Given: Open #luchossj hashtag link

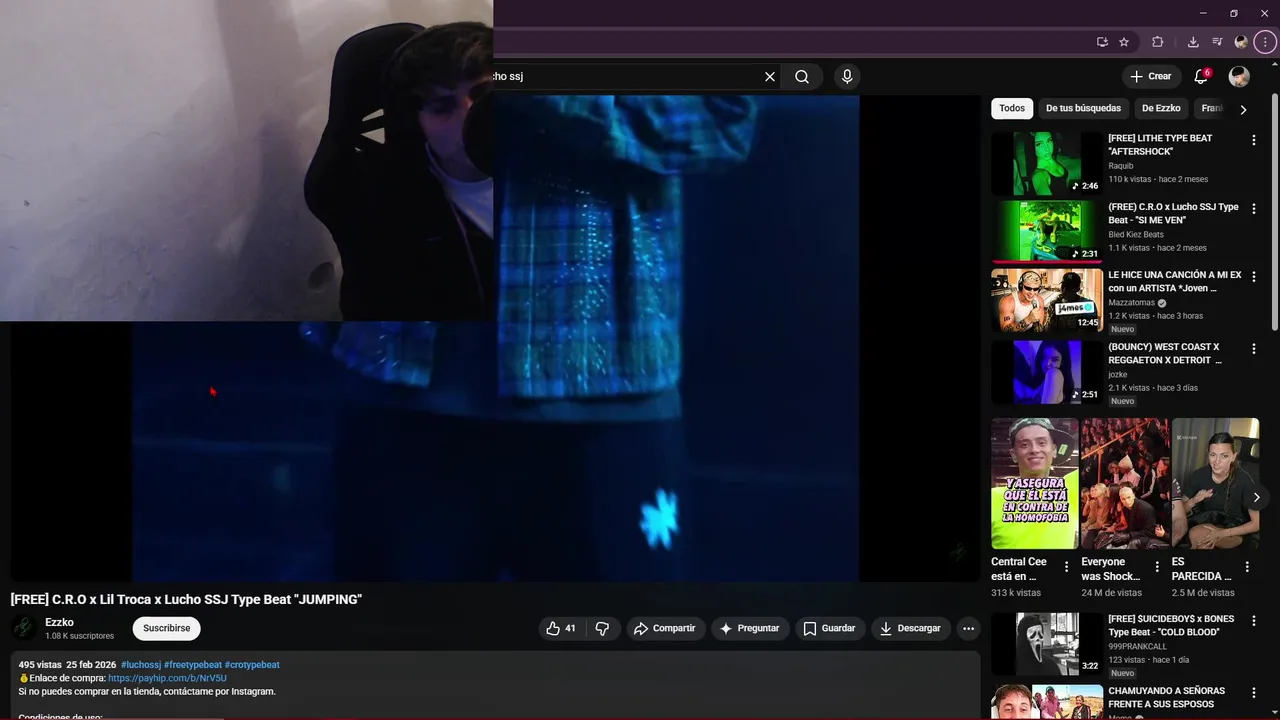Looking at the screenshot, I should click(140, 665).
